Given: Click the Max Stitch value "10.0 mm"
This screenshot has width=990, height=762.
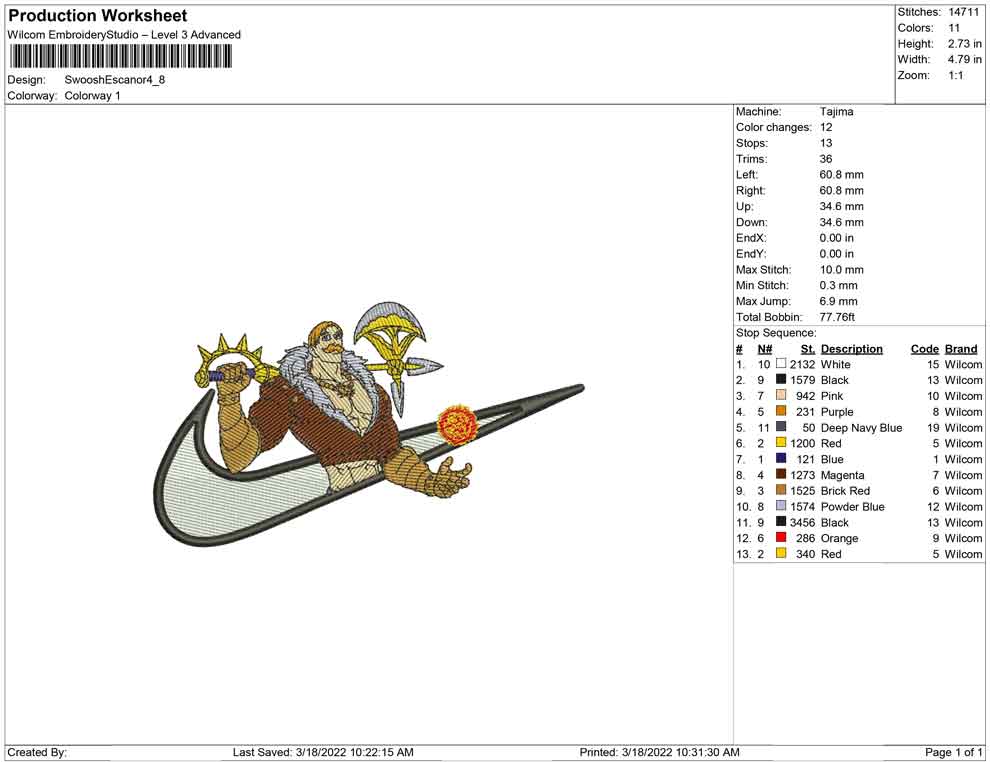Looking at the screenshot, I should pyautogui.click(x=841, y=270).
